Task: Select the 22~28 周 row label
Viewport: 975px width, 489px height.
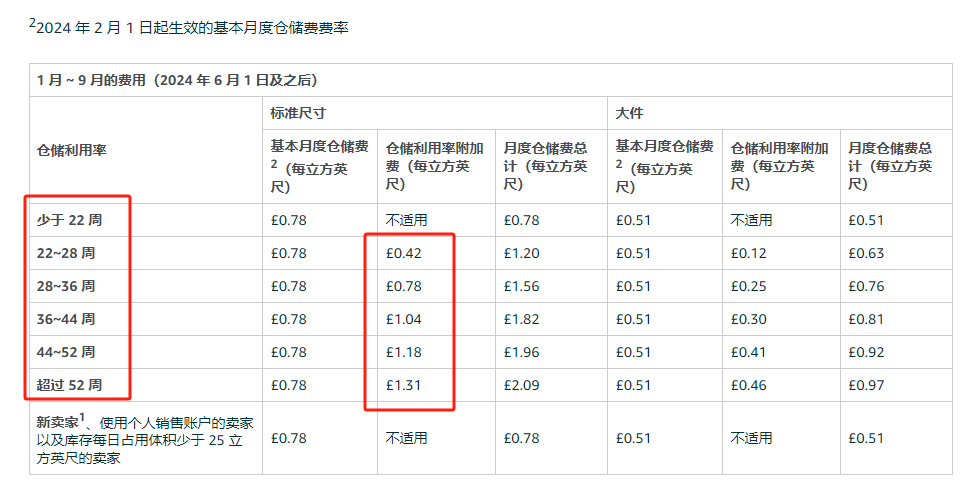Action: (67, 253)
